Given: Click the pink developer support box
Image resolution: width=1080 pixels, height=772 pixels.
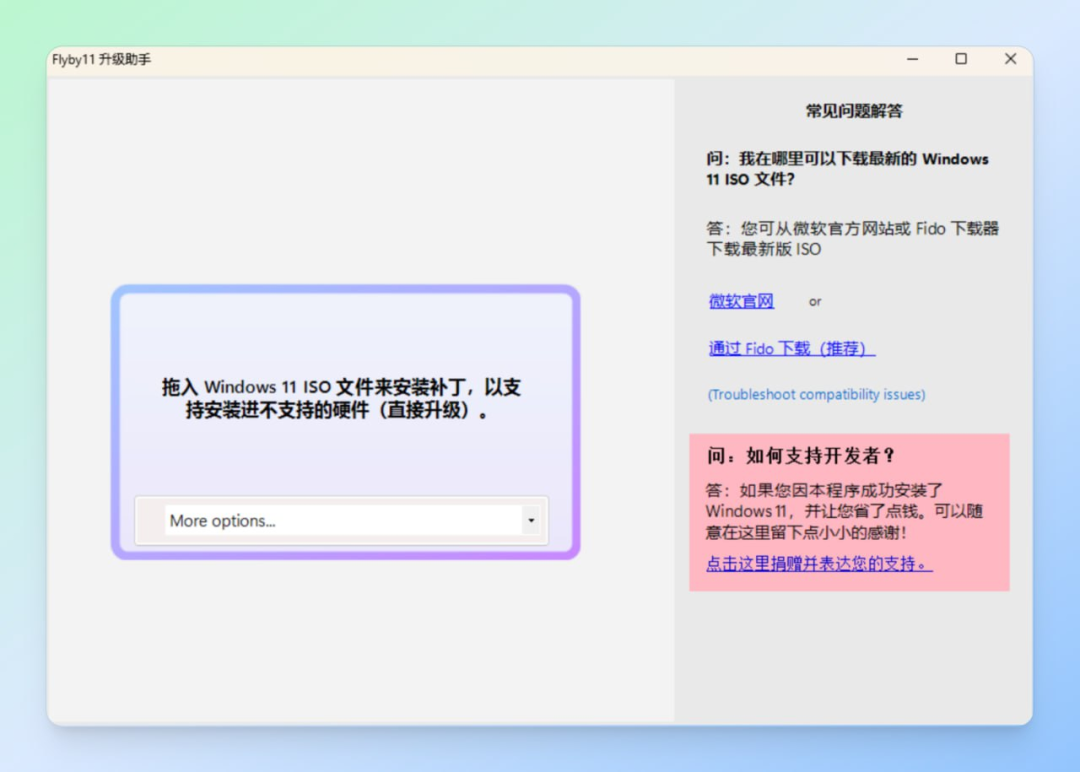Looking at the screenshot, I should pyautogui.click(x=849, y=512).
